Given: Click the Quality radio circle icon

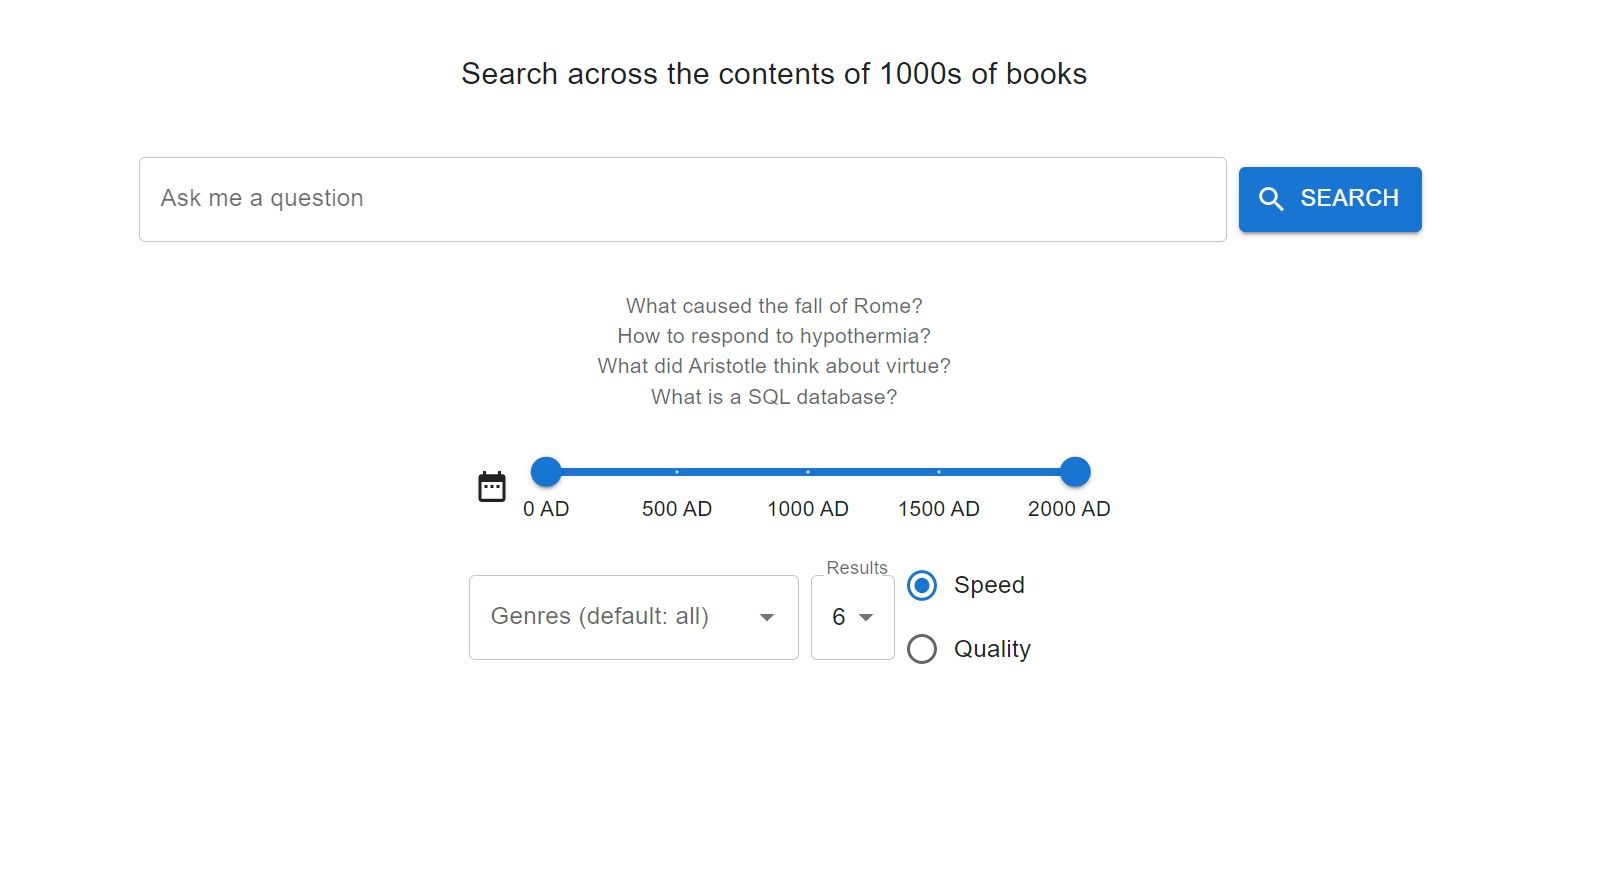Looking at the screenshot, I should [921, 649].
